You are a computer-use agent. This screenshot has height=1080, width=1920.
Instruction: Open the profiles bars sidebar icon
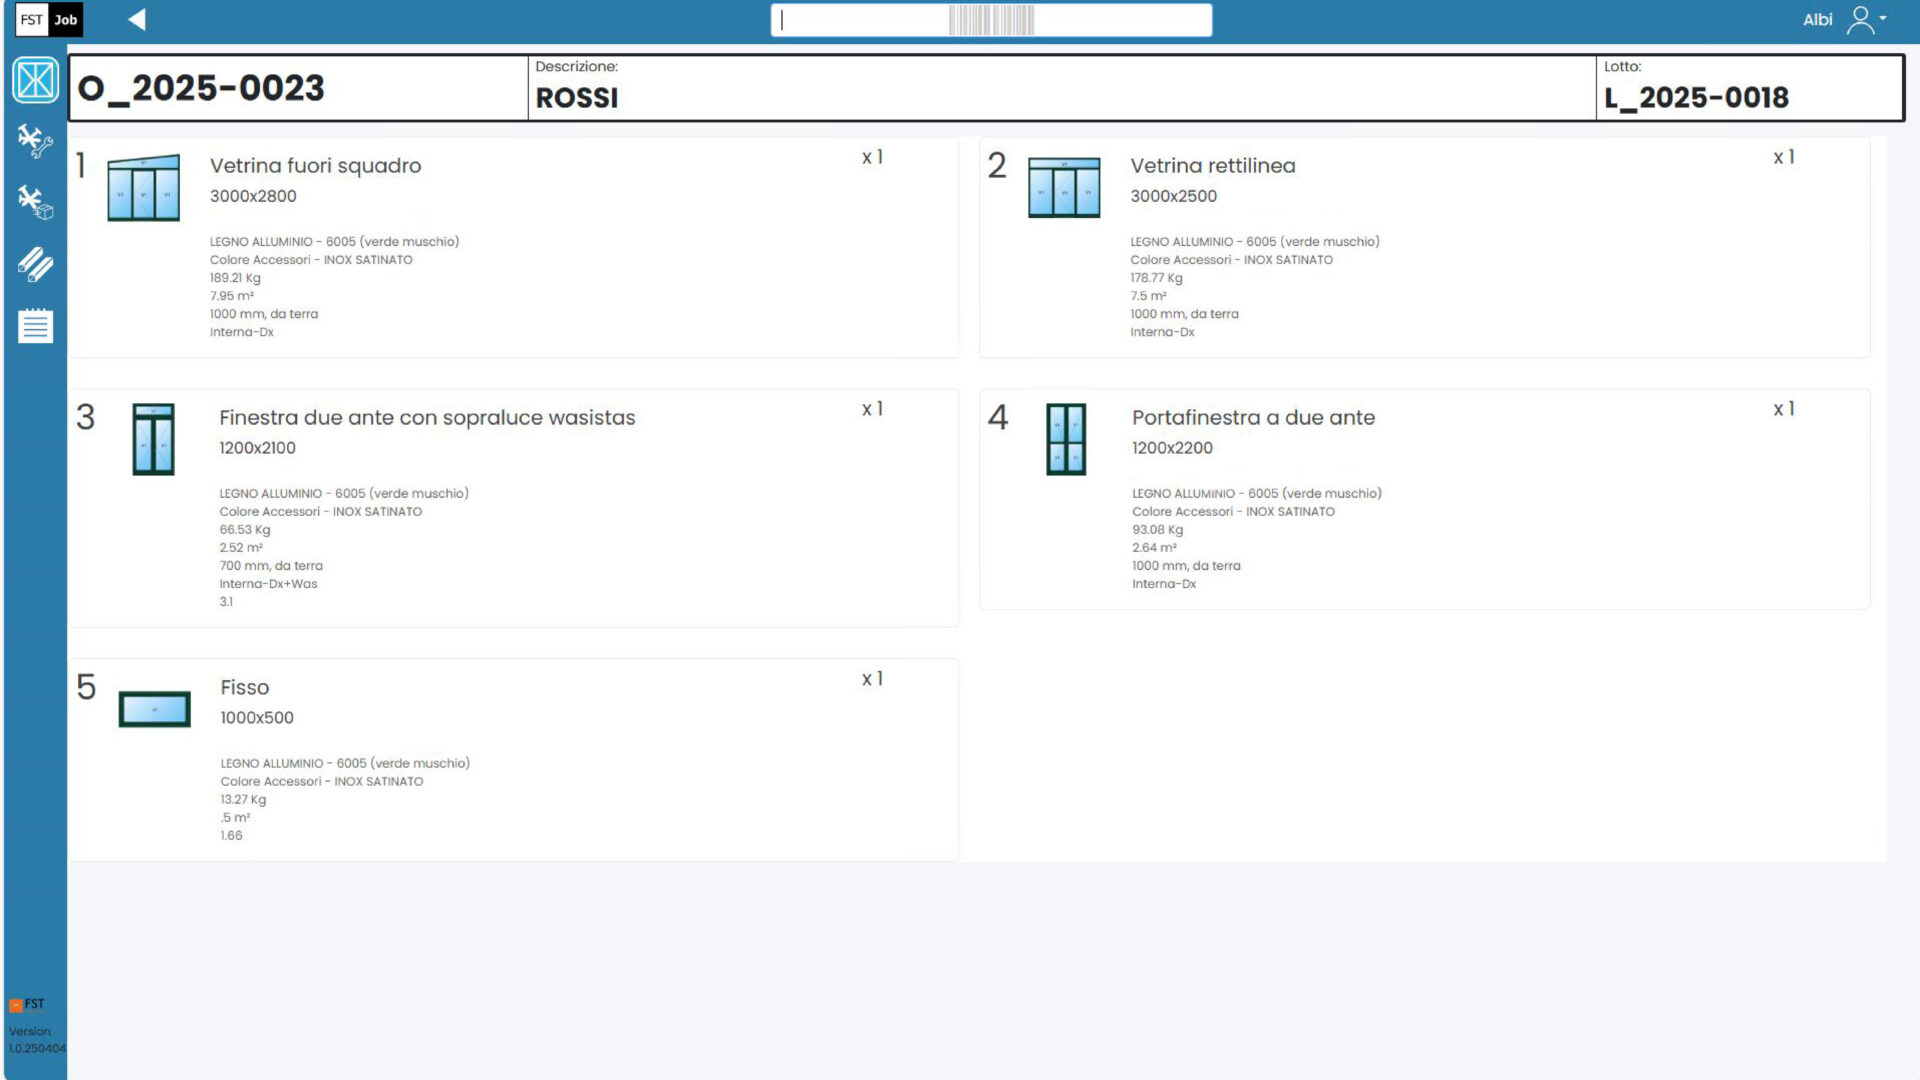click(x=36, y=264)
